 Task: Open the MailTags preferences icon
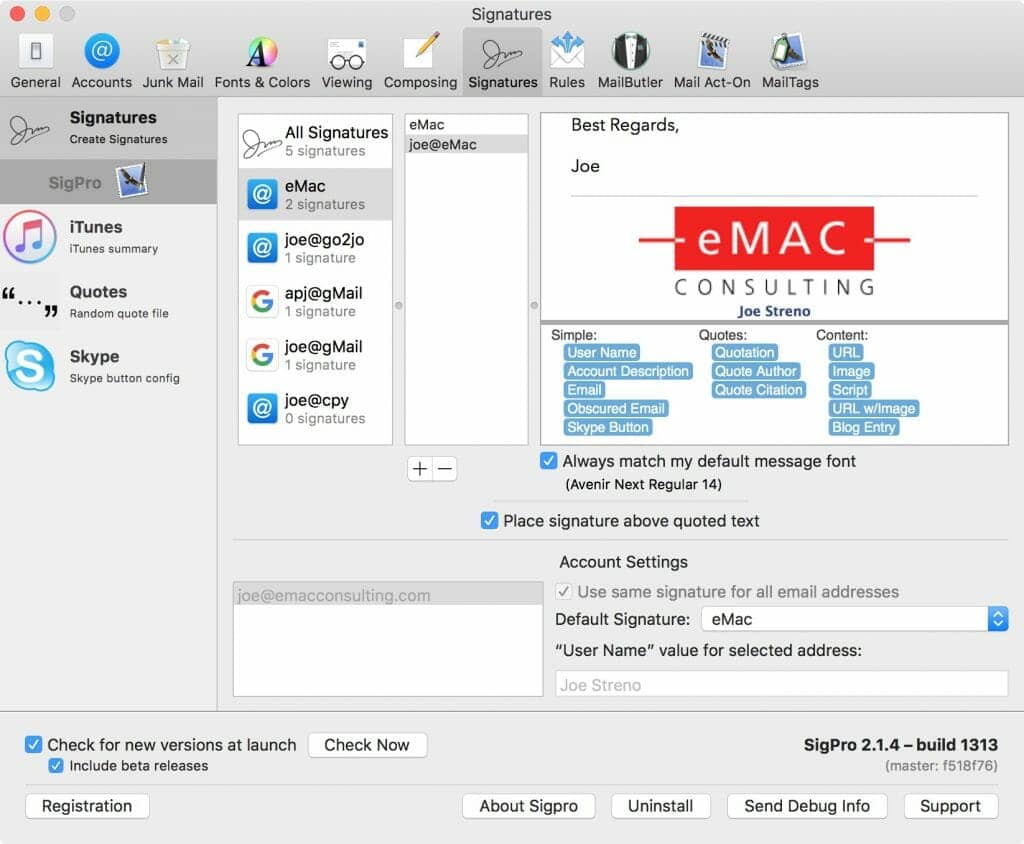(x=790, y=61)
